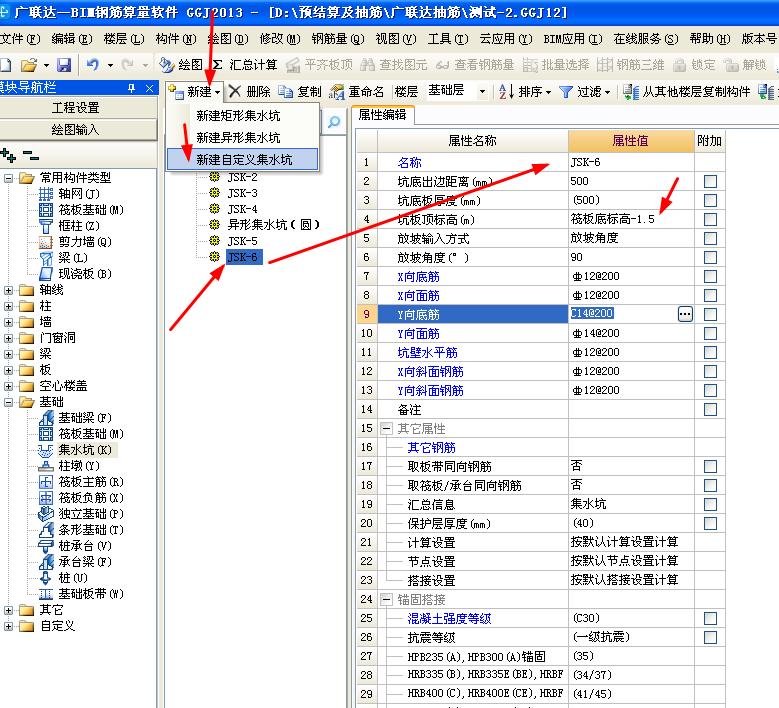Expand the 轴线 folder
The image size is (779, 708).
8,290
